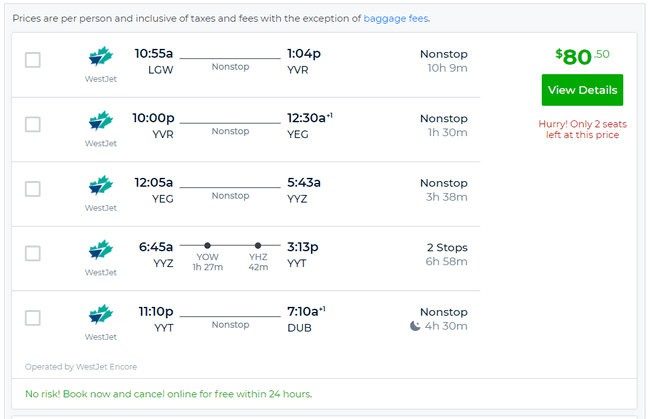This screenshot has height=419, width=650.
Task: Click WestJet logo on LGW to YVR flight
Action: click(x=101, y=56)
